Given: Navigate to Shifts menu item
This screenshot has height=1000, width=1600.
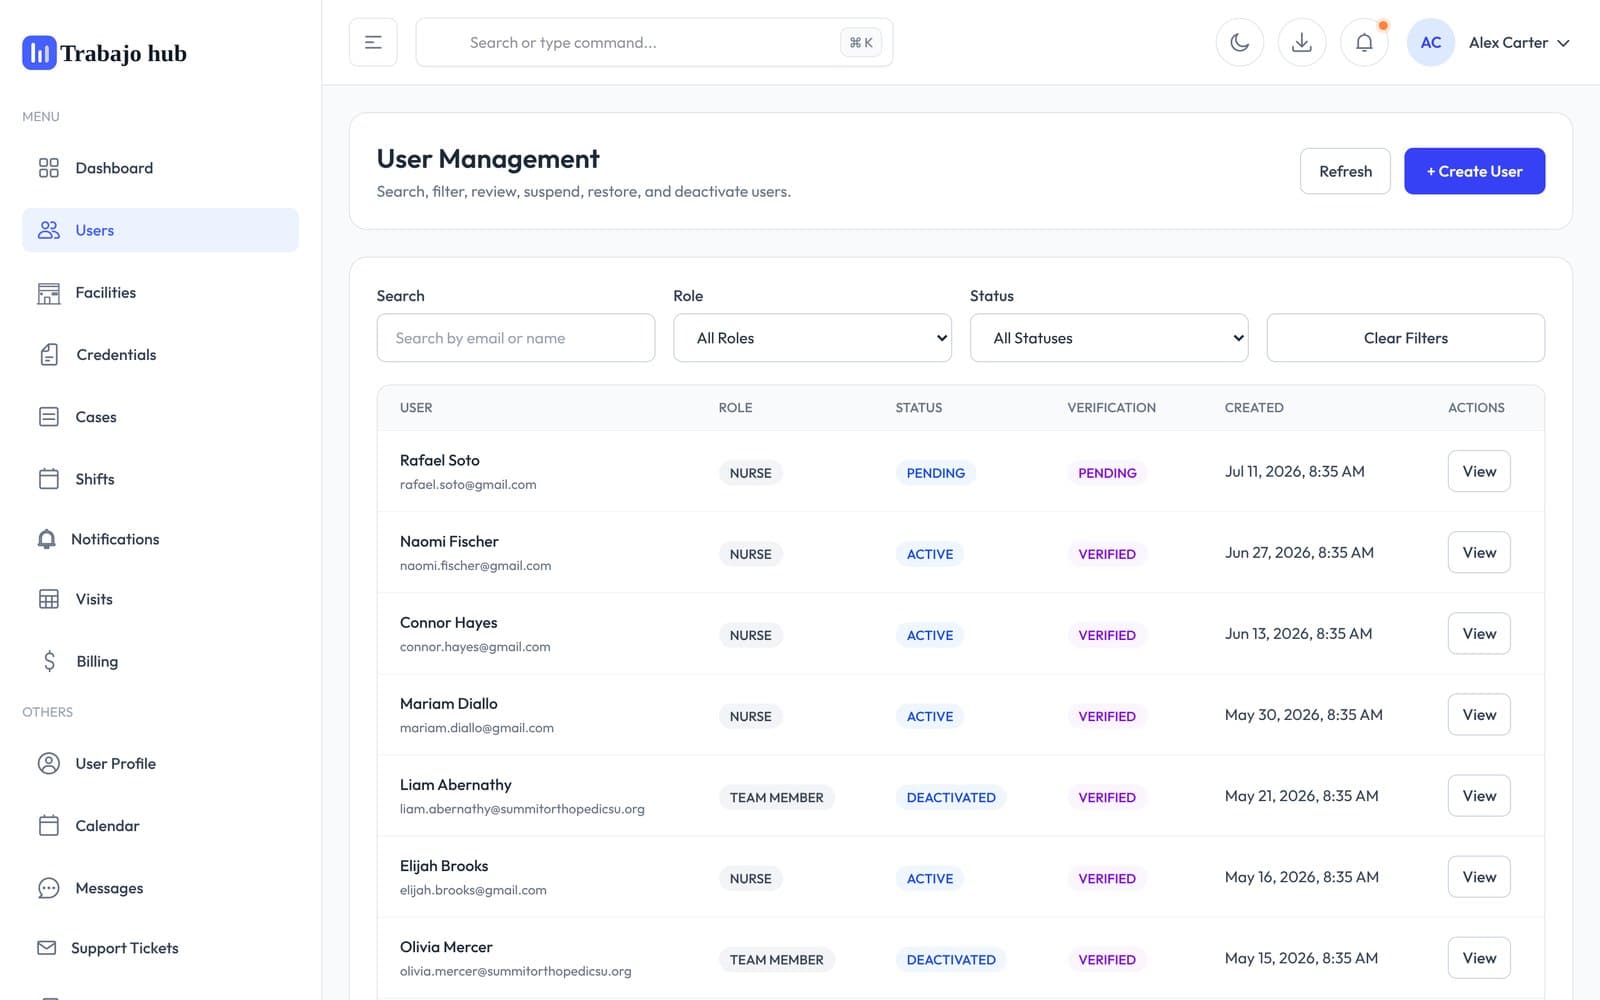Looking at the screenshot, I should tap(160, 479).
